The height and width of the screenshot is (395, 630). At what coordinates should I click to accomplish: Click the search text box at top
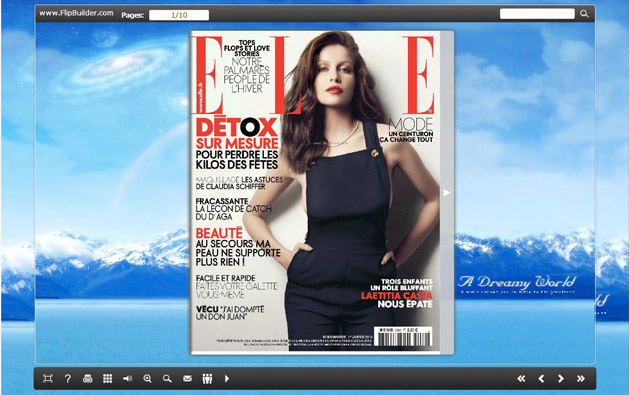[x=537, y=14]
